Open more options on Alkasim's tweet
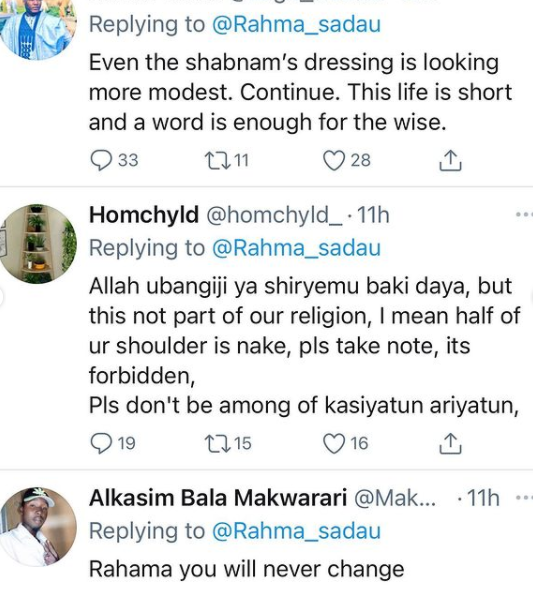Viewport: 533px width, 589px height. click(x=524, y=498)
